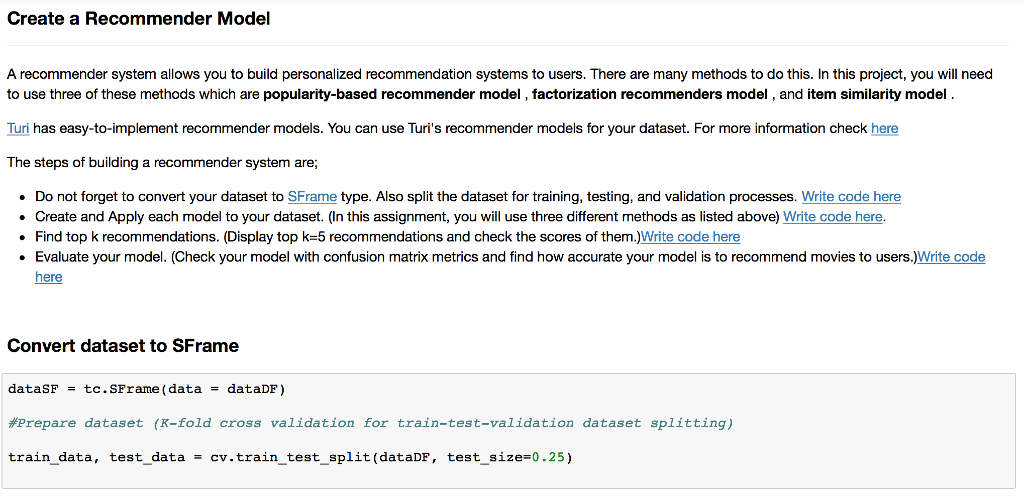Click the #Prepare dataset comment line
The width and height of the screenshot is (1024, 500).
(370, 423)
